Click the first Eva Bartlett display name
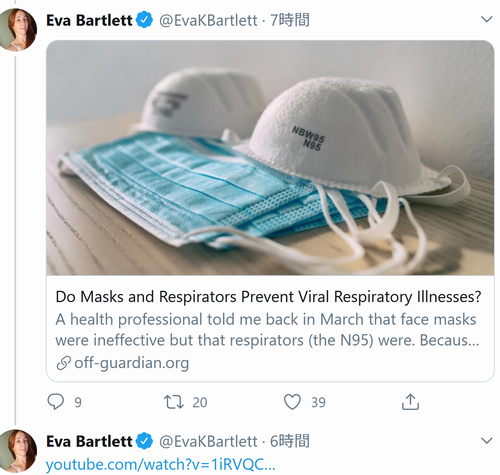 (x=89, y=20)
